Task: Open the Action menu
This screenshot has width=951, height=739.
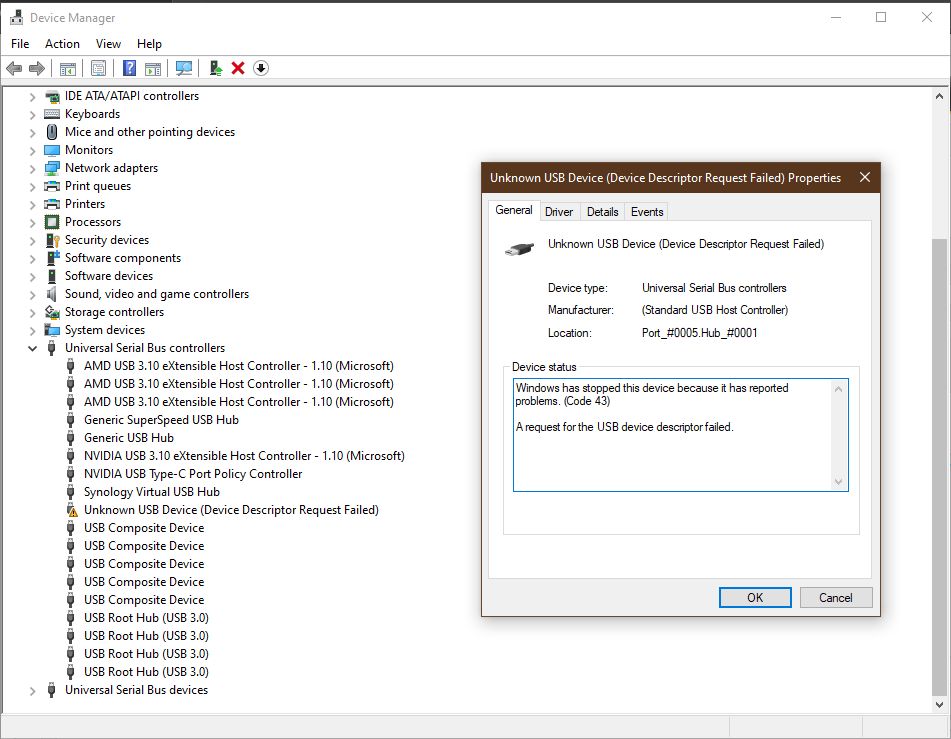Action: pos(62,44)
